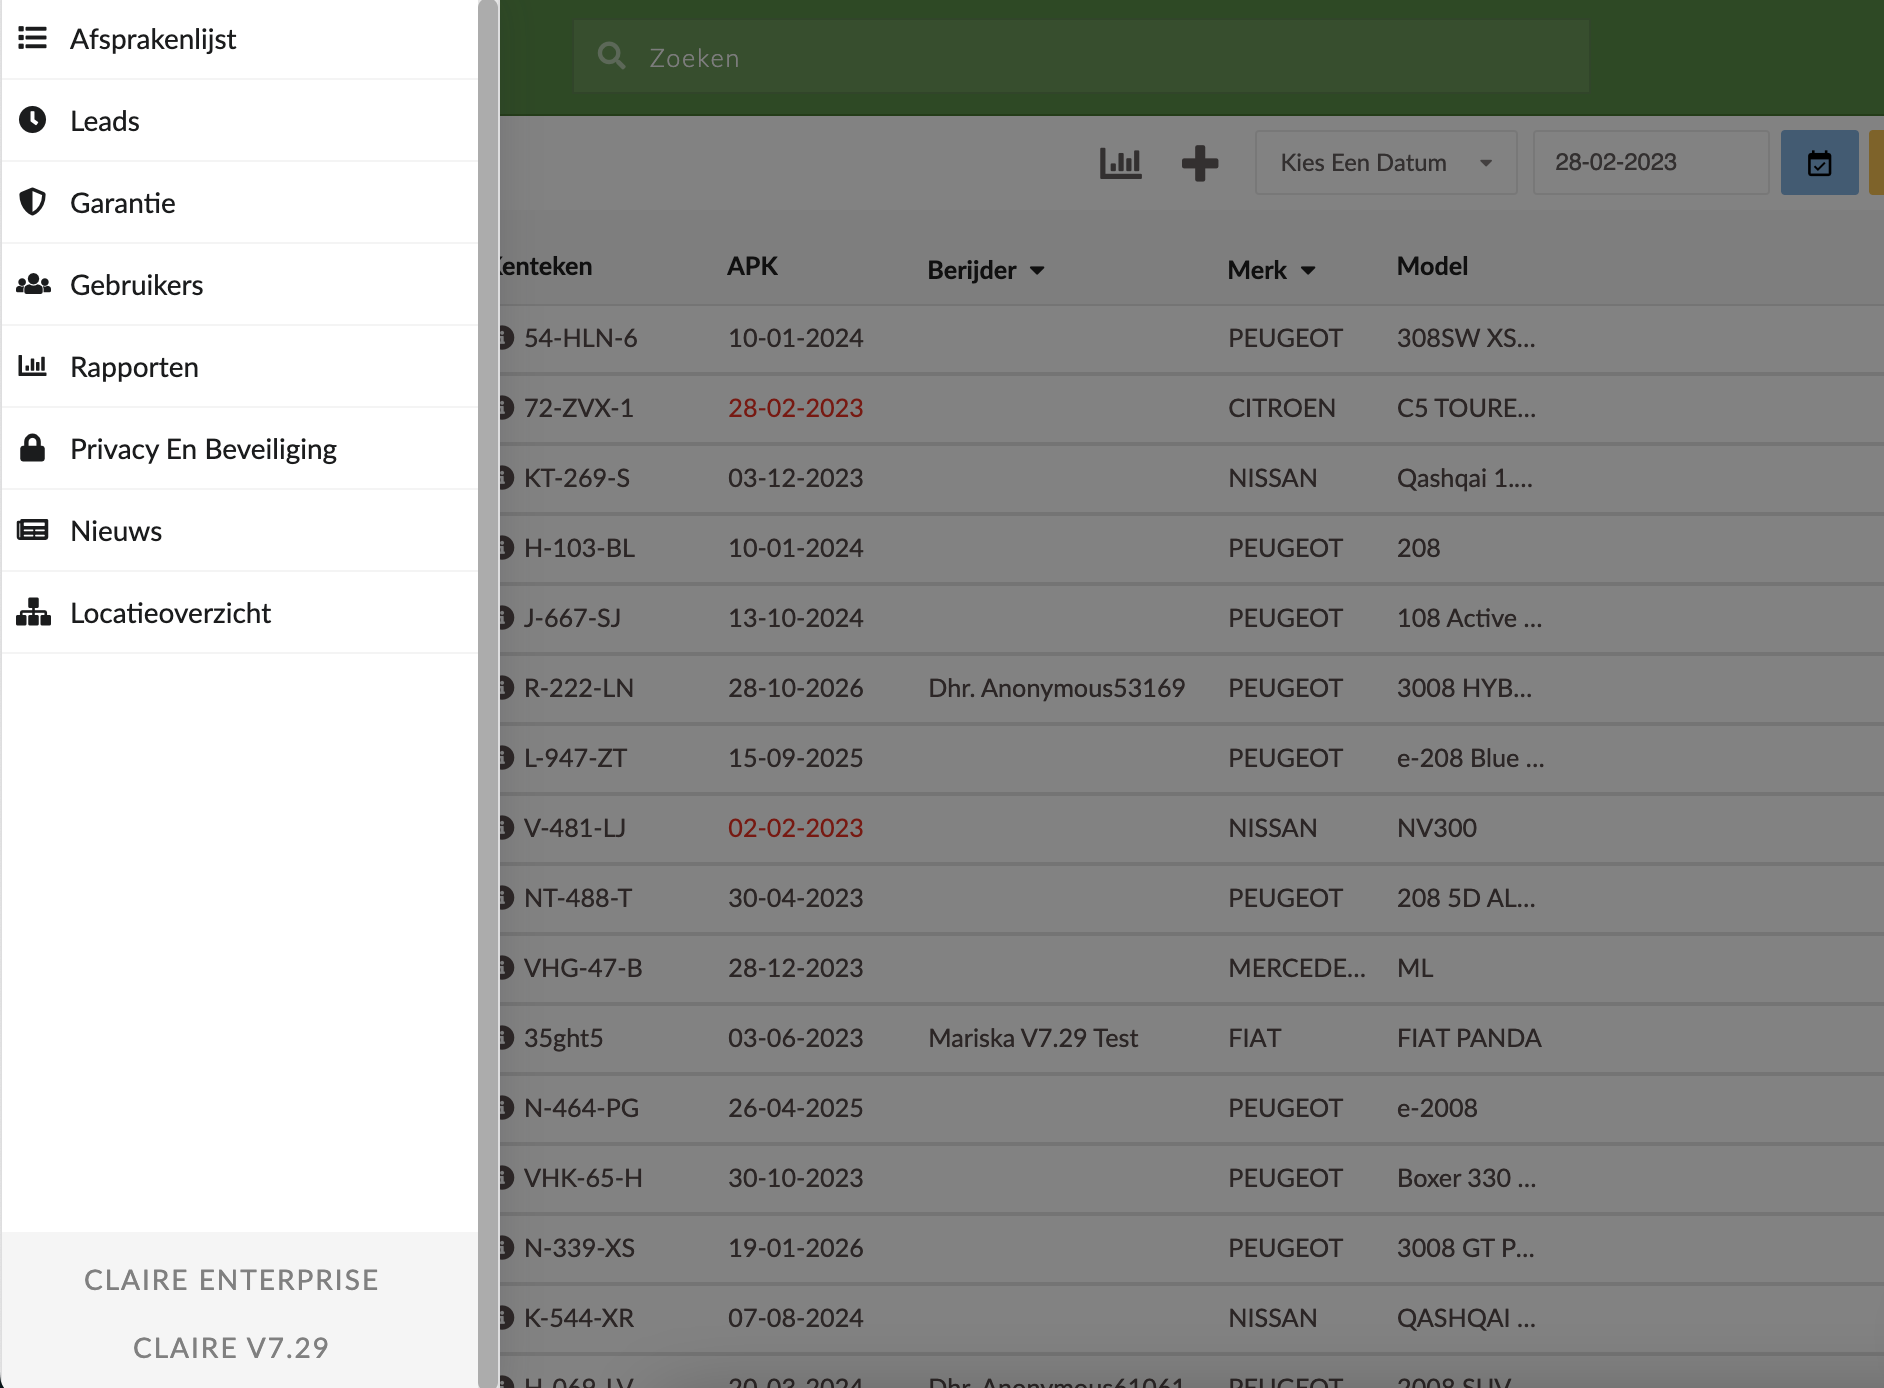Open Rapporten from the side menu
Viewport: 1884px width, 1388px height.
tap(134, 367)
